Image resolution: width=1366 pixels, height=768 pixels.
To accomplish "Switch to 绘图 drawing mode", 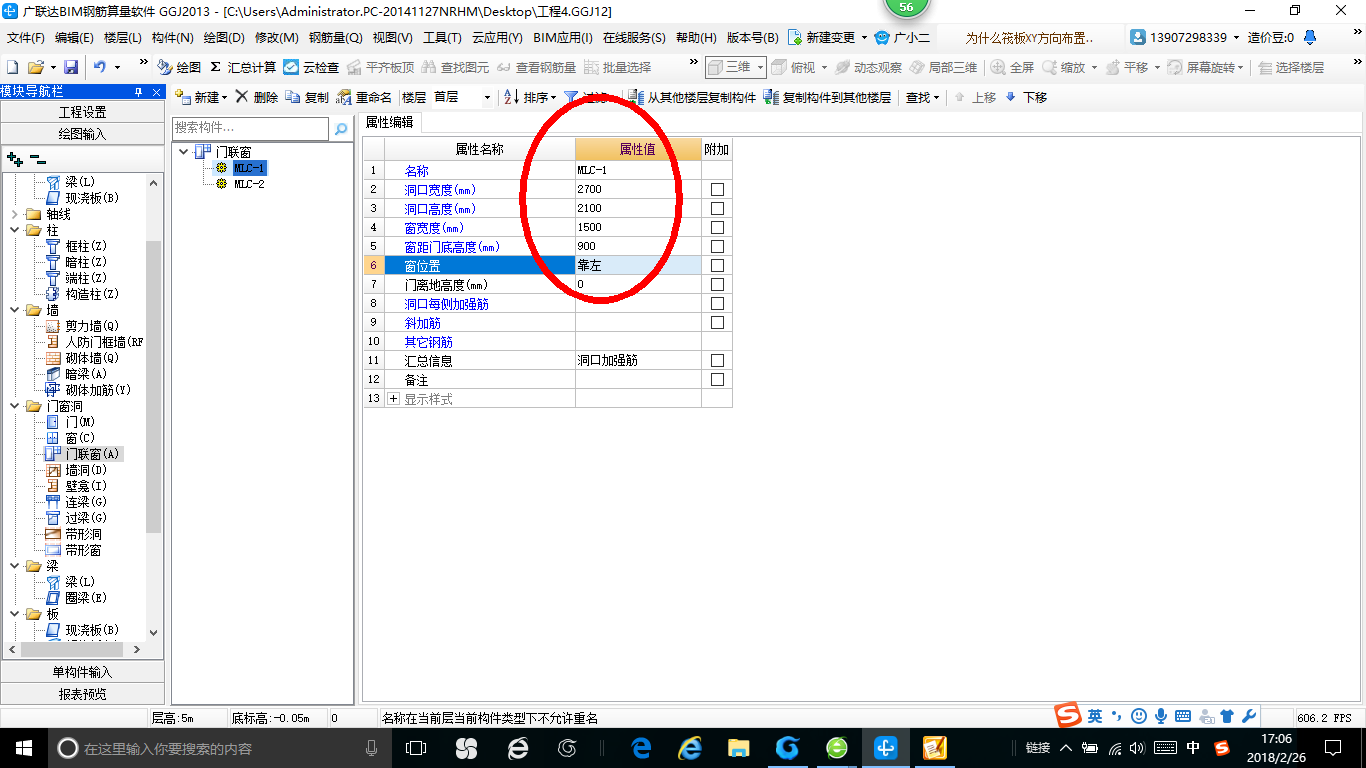I will coord(179,67).
